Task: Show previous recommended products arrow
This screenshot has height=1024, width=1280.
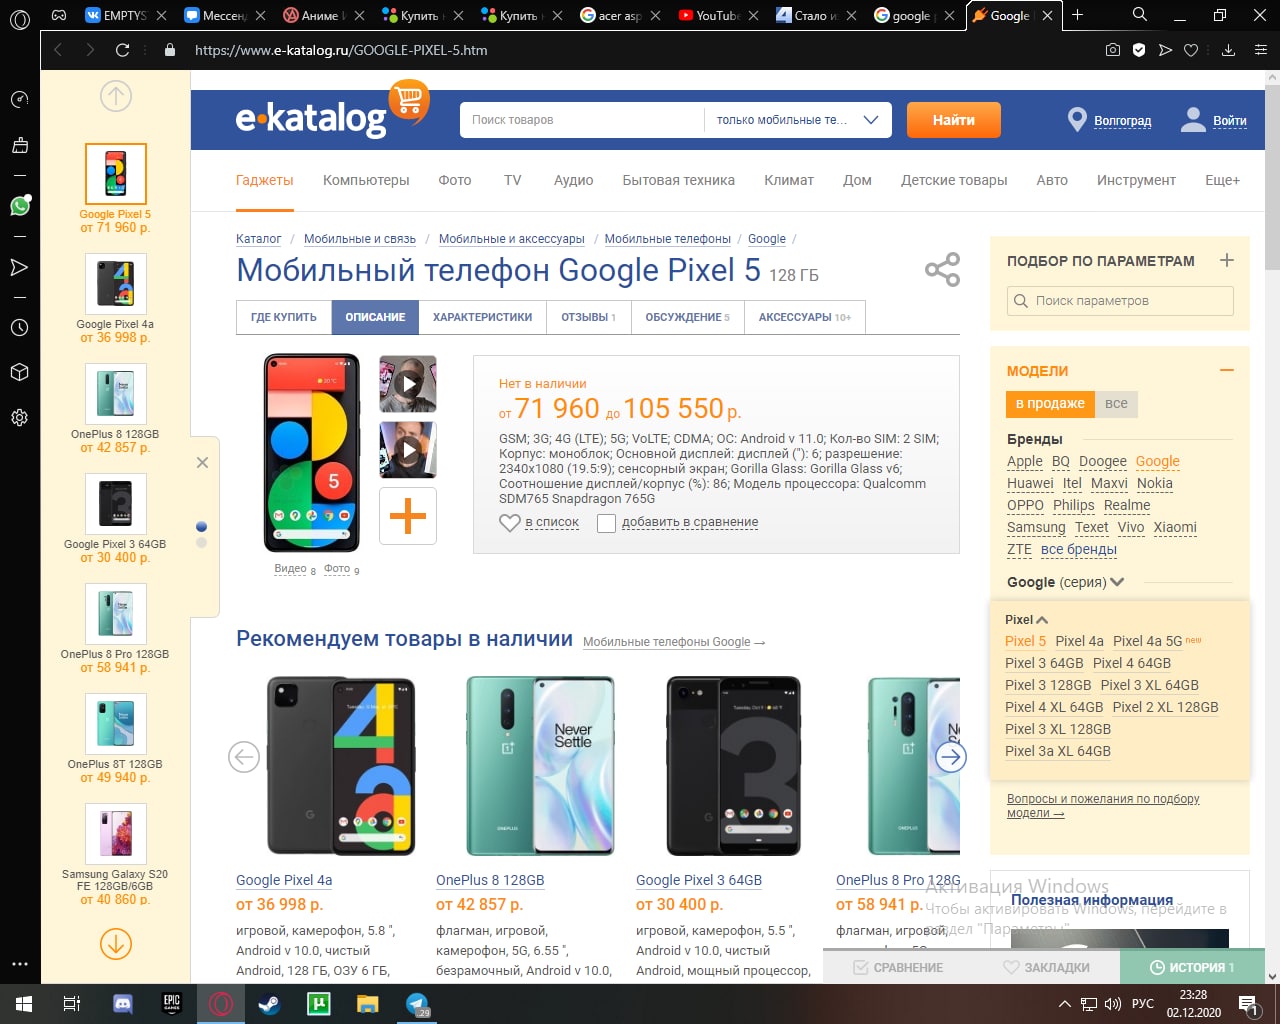Action: pos(244,757)
